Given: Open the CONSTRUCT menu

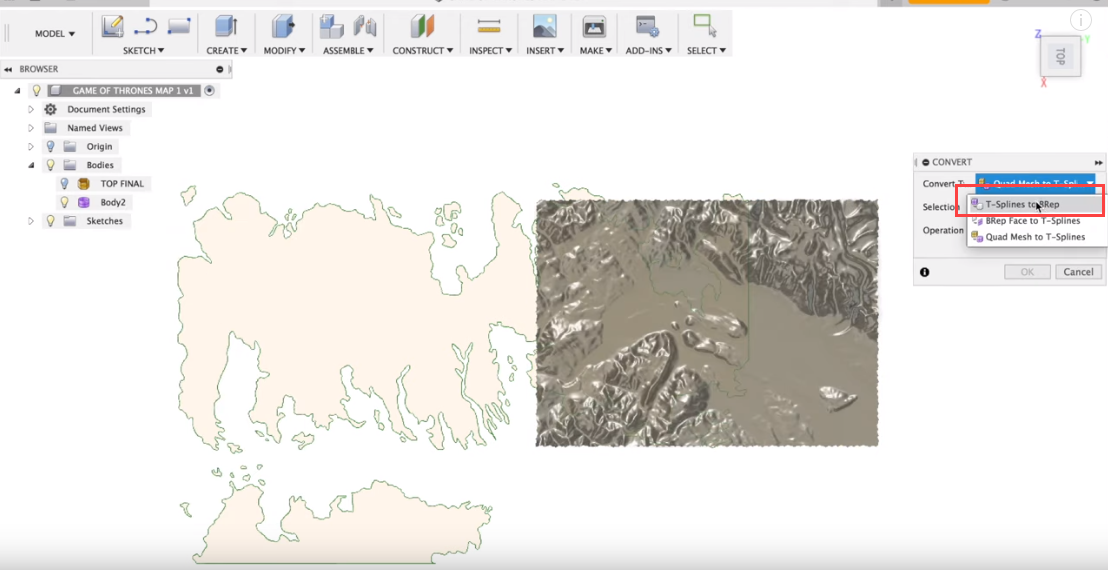Looking at the screenshot, I should [x=423, y=51].
